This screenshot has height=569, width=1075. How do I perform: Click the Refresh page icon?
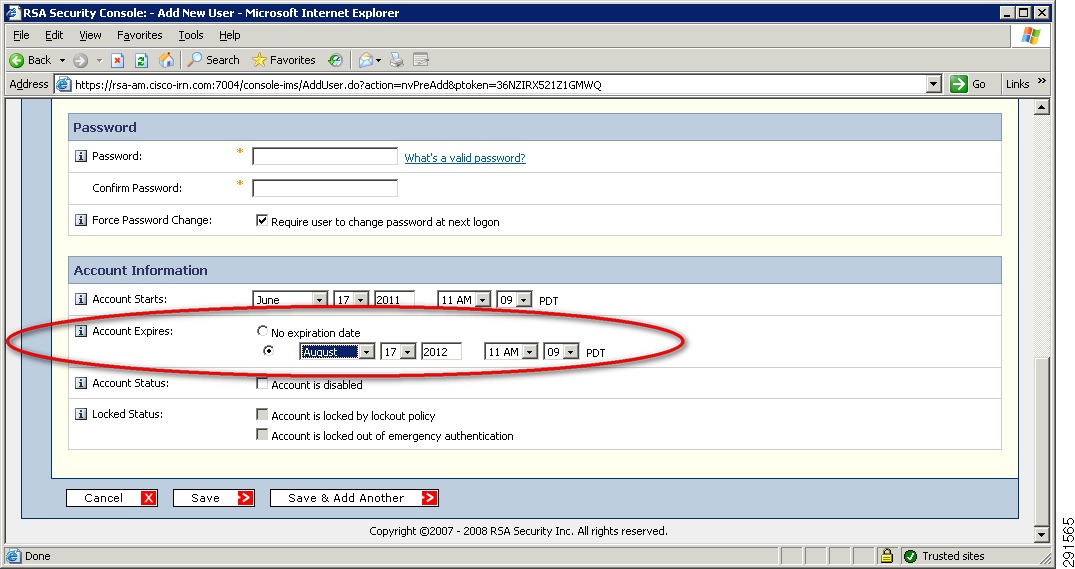point(141,60)
